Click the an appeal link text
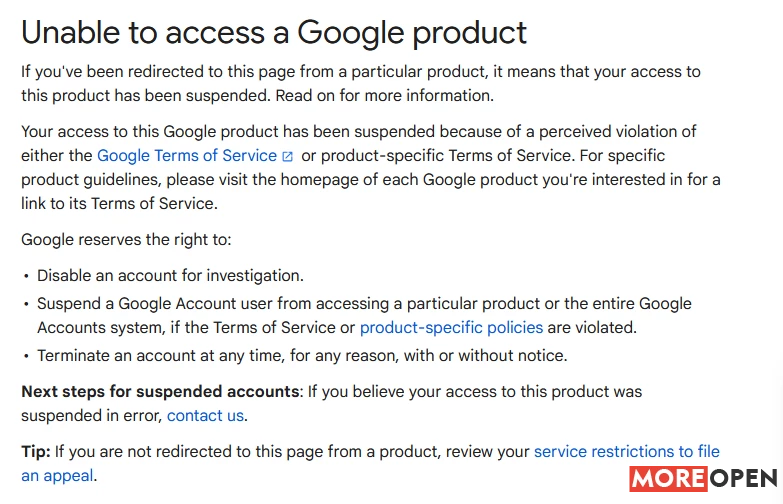 pyautogui.click(x=57, y=476)
